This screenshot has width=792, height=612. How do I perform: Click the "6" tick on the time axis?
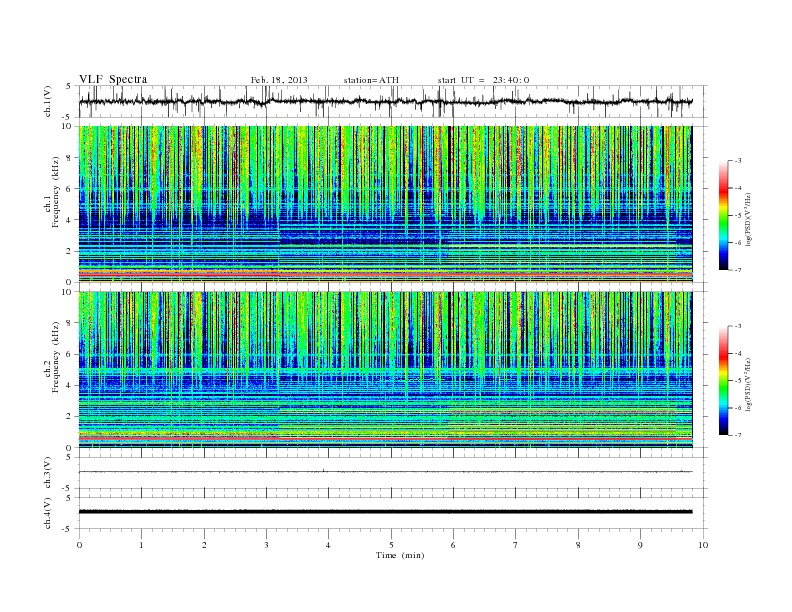pos(453,545)
